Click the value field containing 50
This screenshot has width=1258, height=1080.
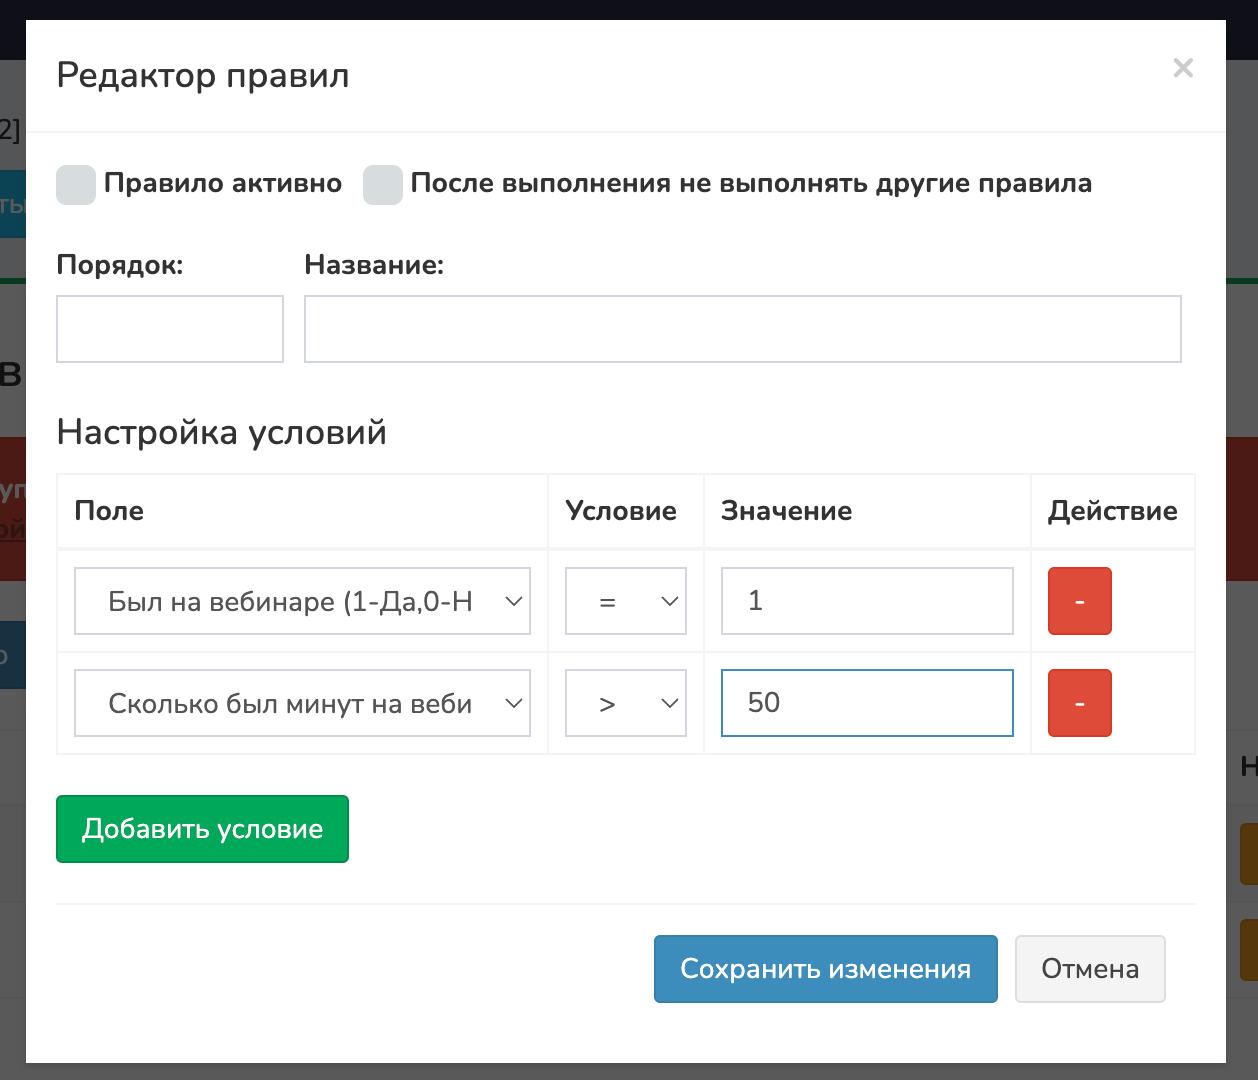867,703
